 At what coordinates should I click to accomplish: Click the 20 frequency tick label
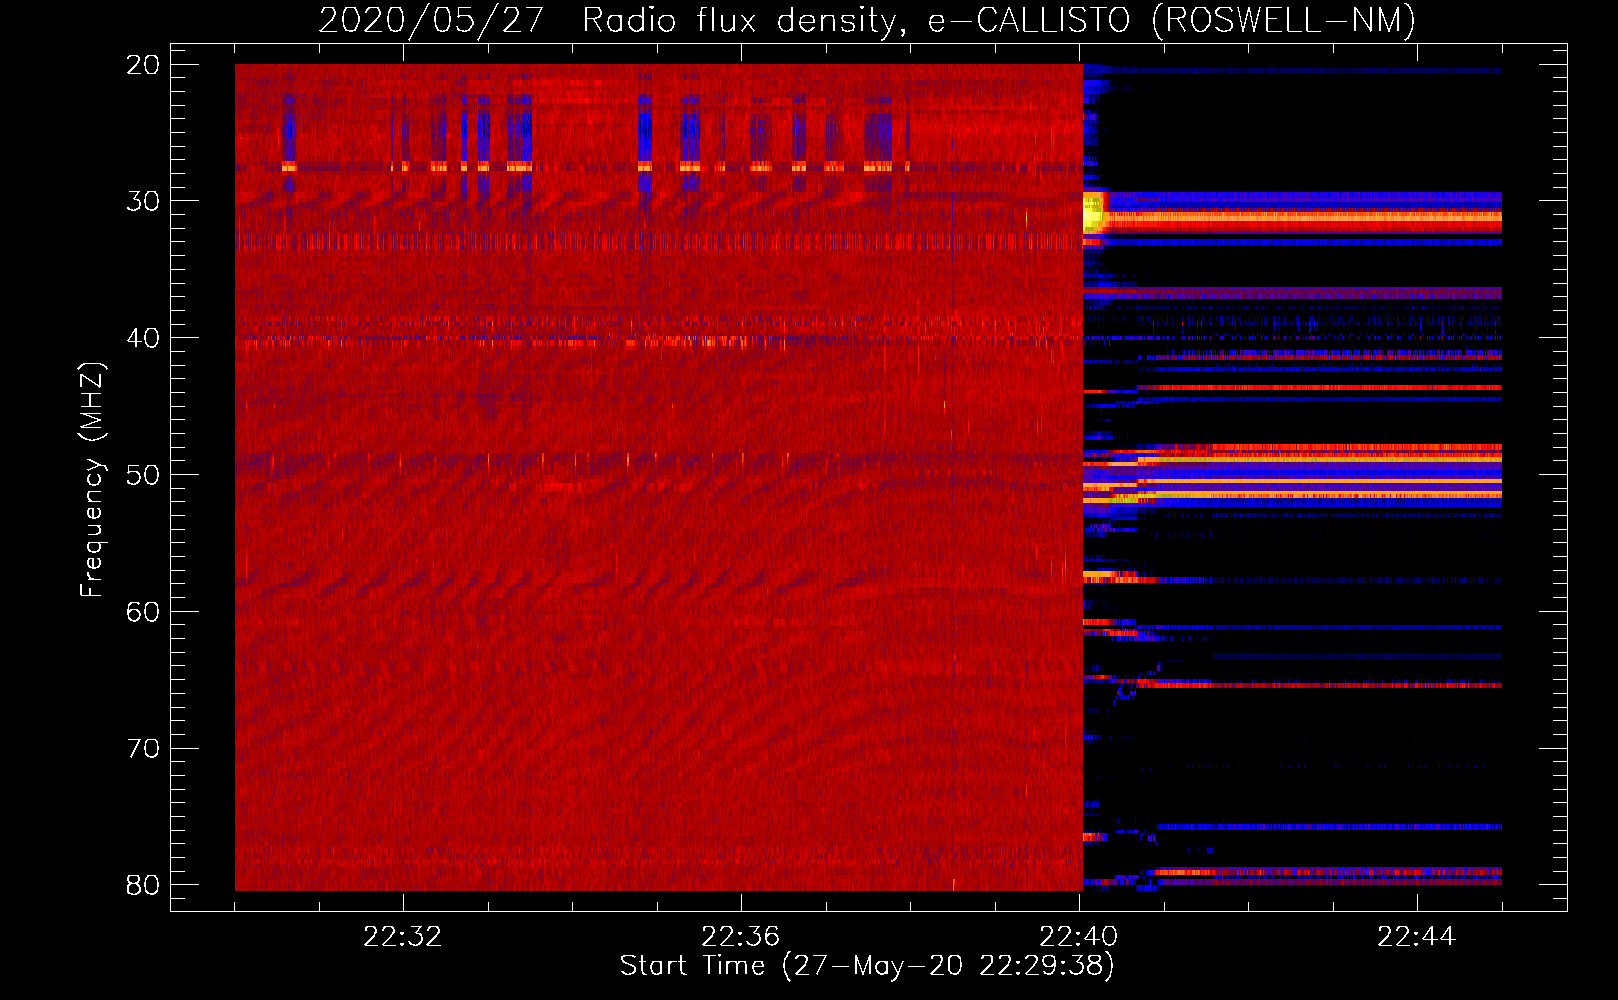click(143, 65)
